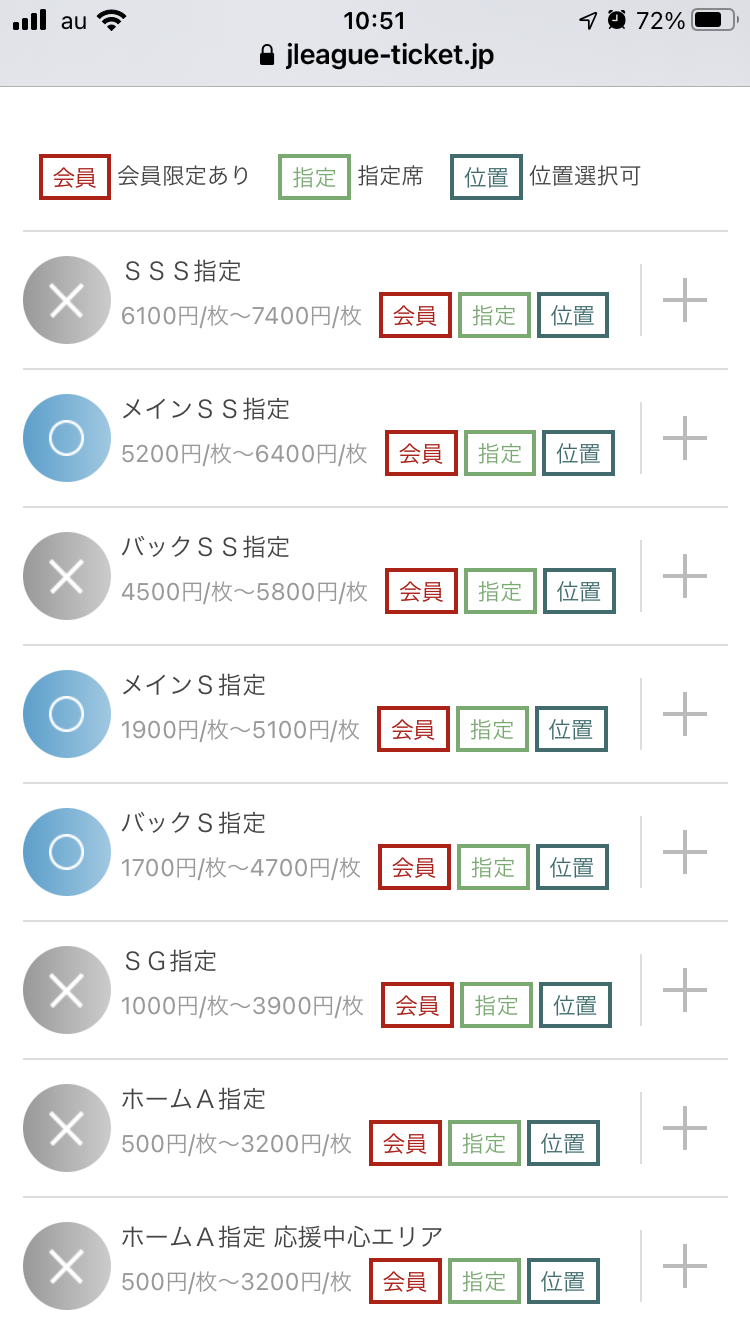Screen dimensions: 750x1334
Task: Expand バックＳ指定 ticket options
Action: click(685, 852)
